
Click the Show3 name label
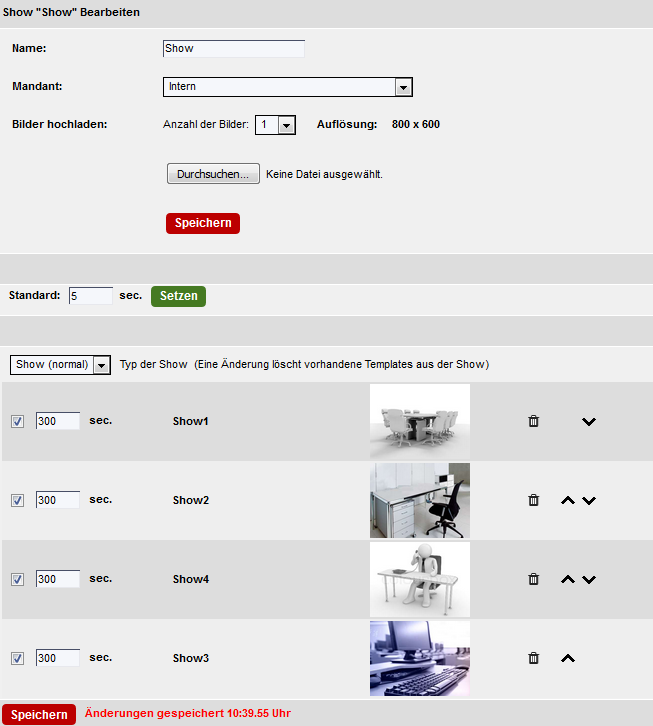point(191,658)
